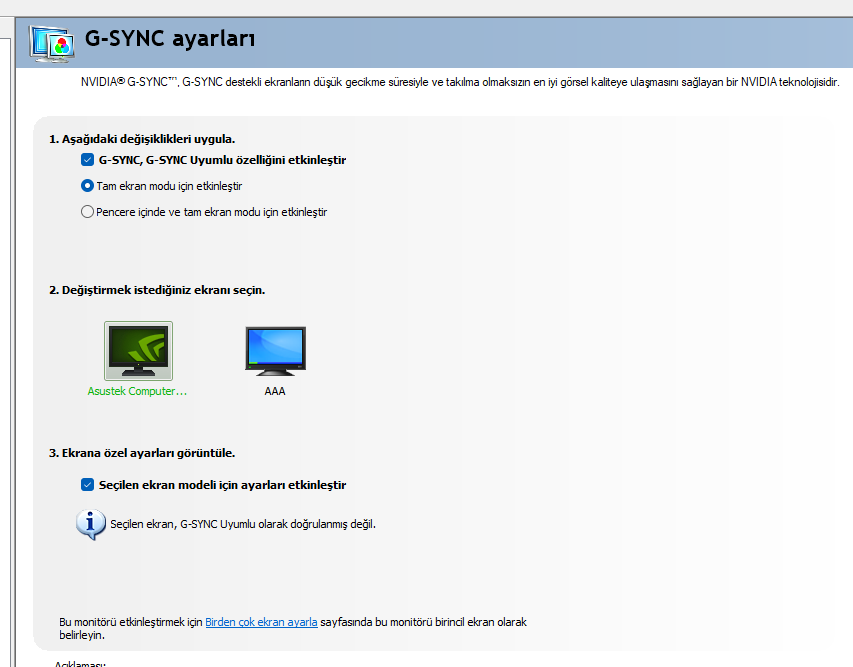This screenshot has height=667, width=853.
Task: Click the G-SYNC ayarları page title
Action: click(x=170, y=39)
